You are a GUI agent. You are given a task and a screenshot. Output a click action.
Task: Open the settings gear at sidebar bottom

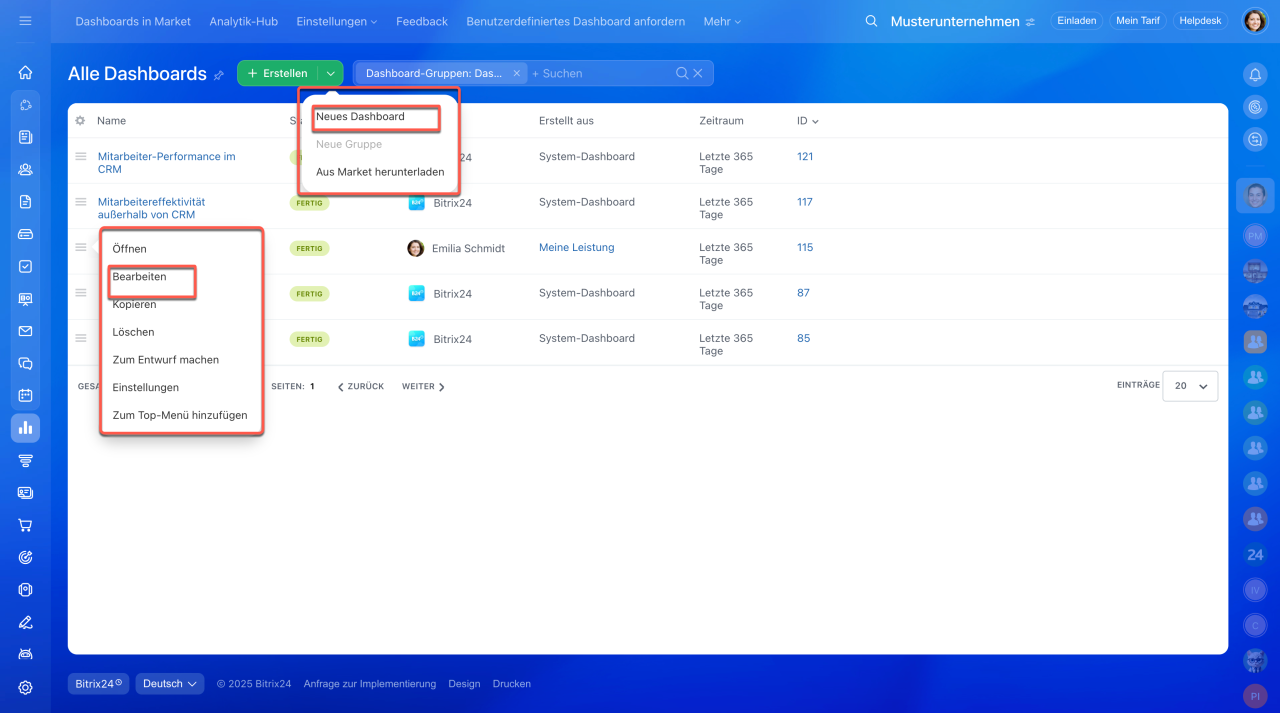pyautogui.click(x=25, y=687)
